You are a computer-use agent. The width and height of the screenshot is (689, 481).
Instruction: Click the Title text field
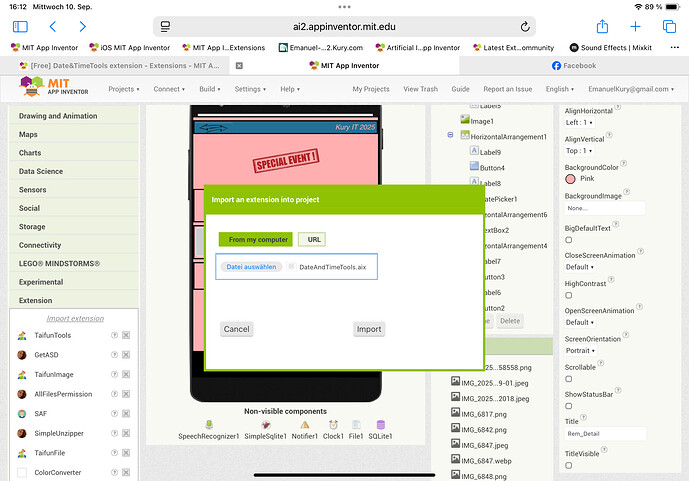606,434
